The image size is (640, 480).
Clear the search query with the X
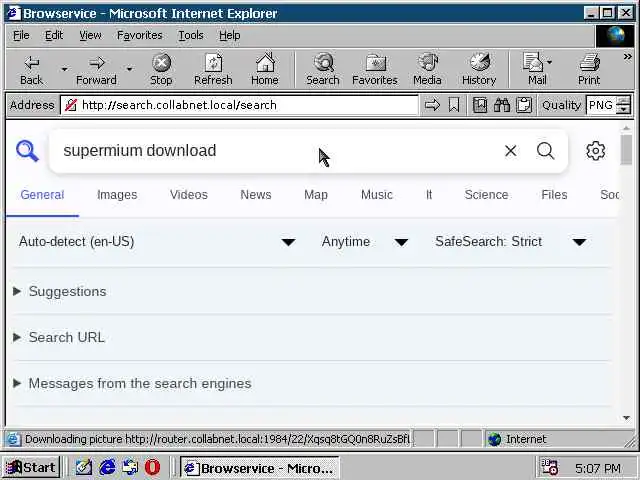pyautogui.click(x=511, y=151)
